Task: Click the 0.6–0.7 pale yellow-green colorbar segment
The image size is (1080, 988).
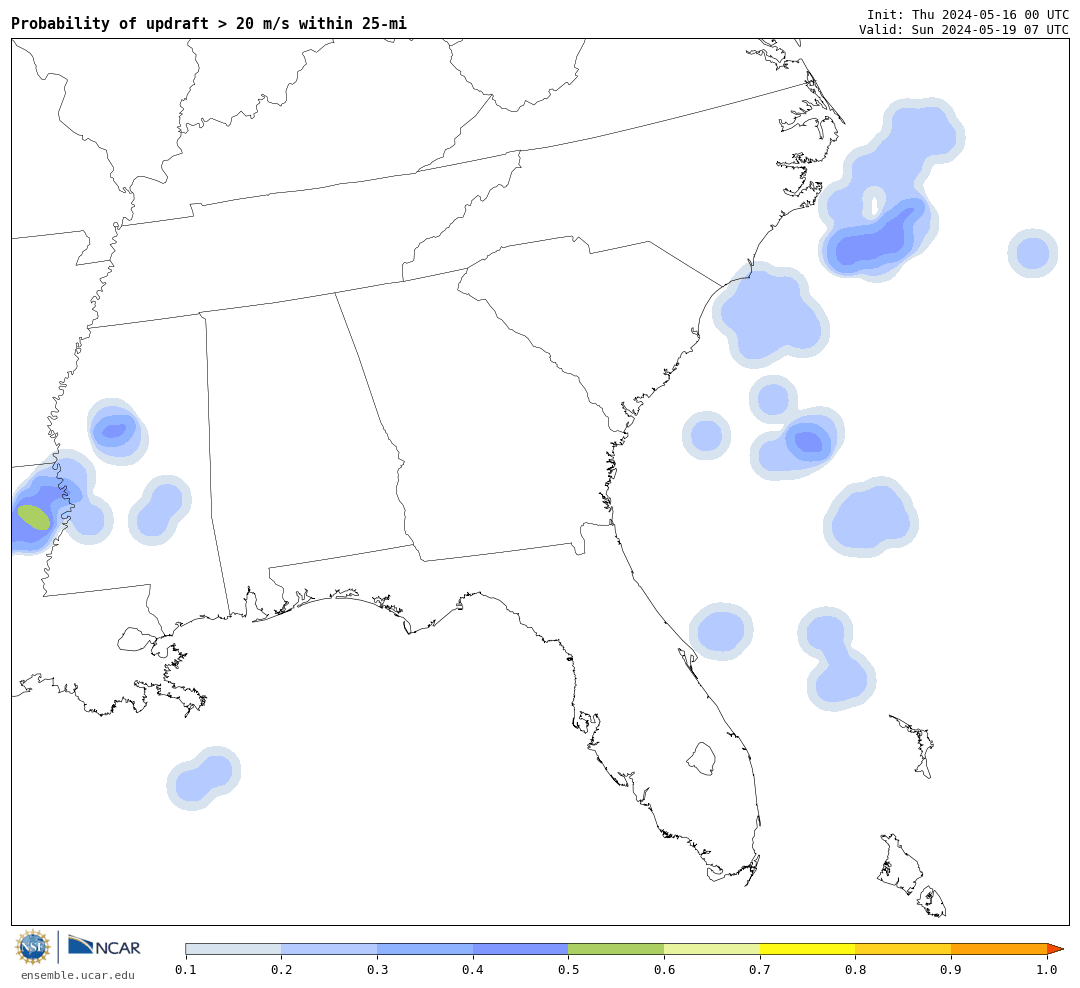Action: 712,949
